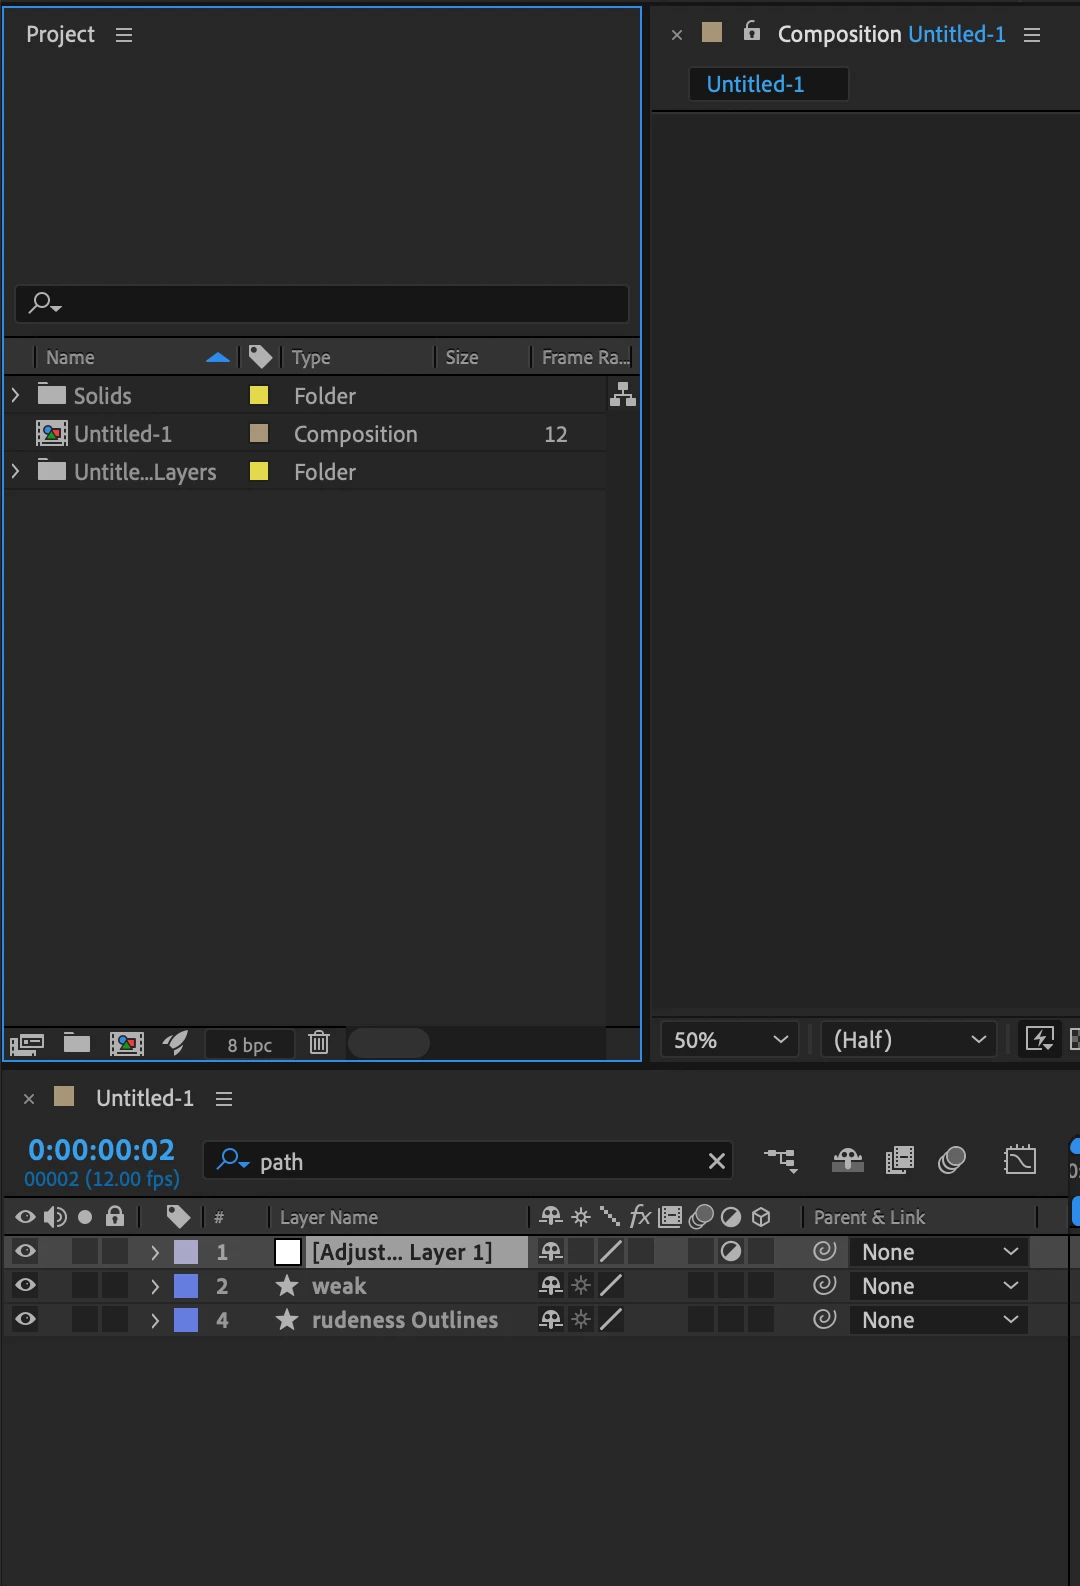Close the Untitled-1 timeline tab

(x=29, y=1099)
